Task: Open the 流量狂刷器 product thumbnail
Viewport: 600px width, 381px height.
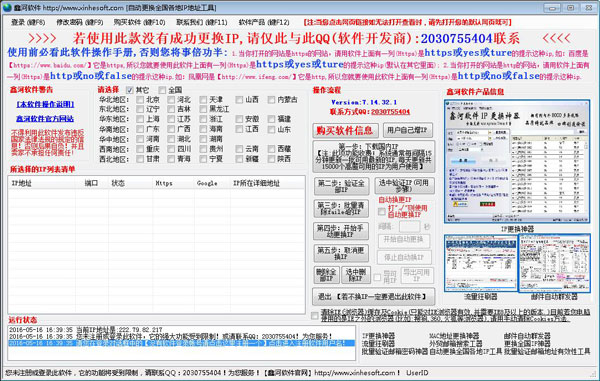Action: click(x=480, y=263)
